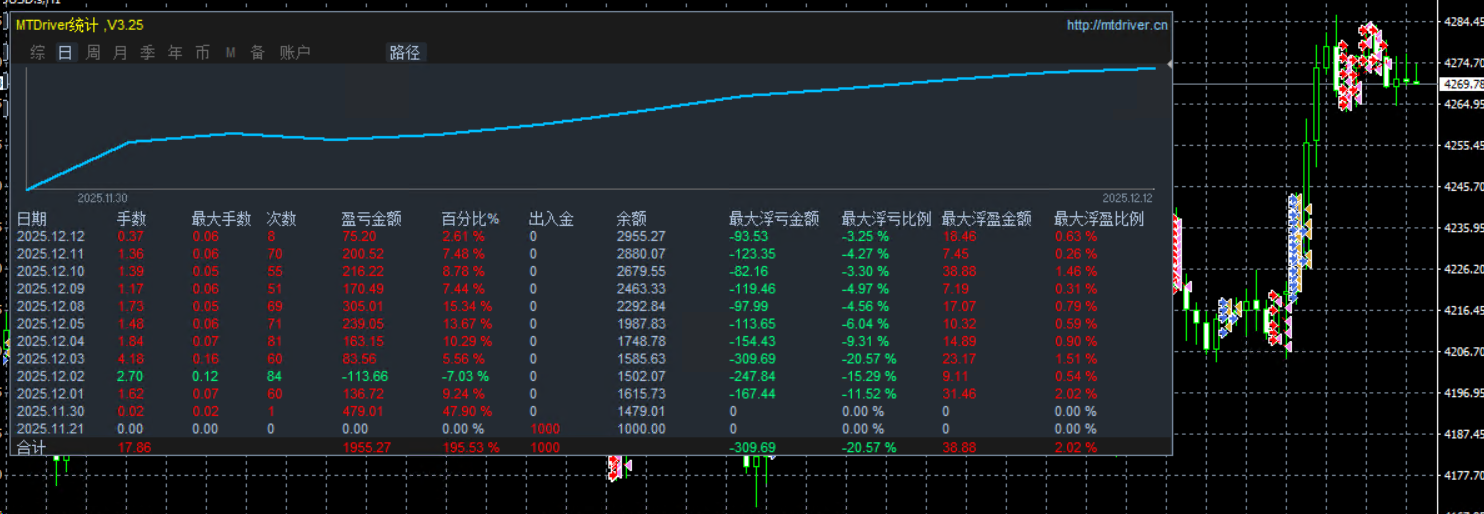Screen dimensions: 1484x514
Task: Open the http://mtdriver.cn link
Action: tap(1117, 25)
